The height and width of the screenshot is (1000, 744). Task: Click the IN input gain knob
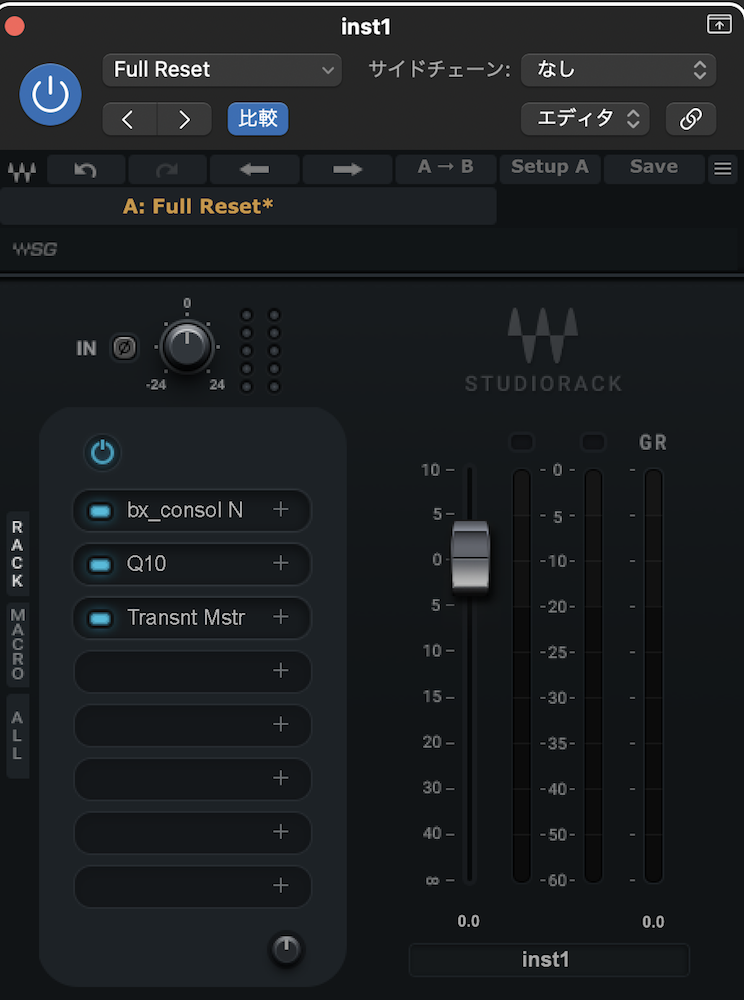coord(187,347)
